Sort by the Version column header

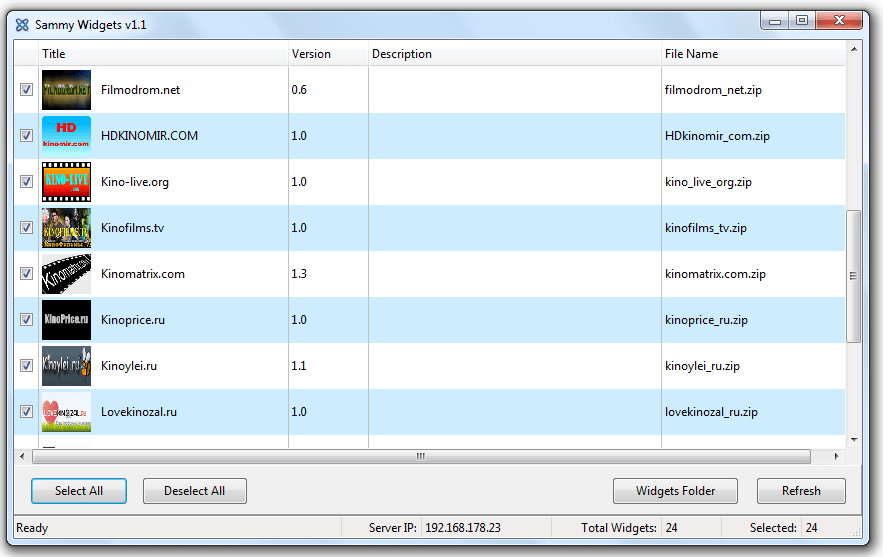(x=327, y=54)
